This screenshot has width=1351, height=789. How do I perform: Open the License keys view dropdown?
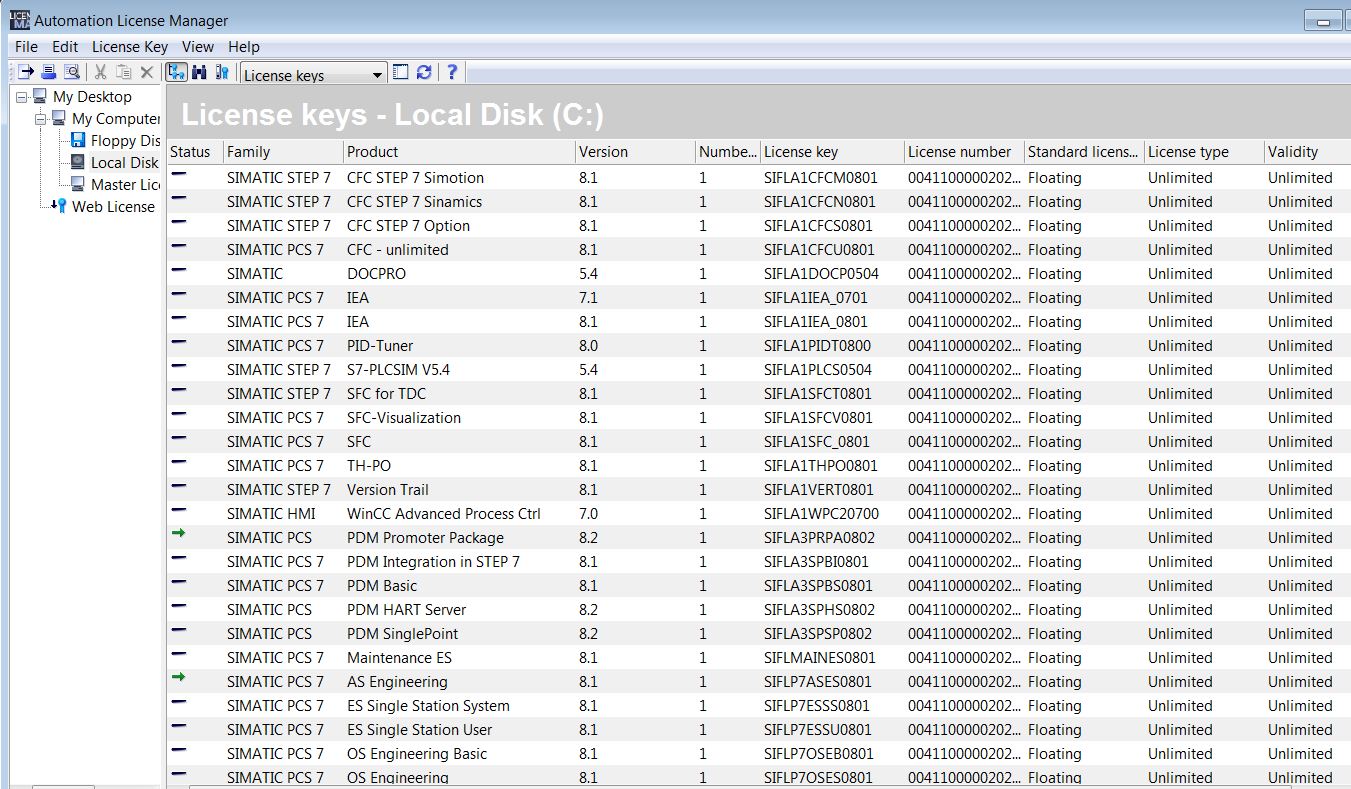(x=377, y=75)
